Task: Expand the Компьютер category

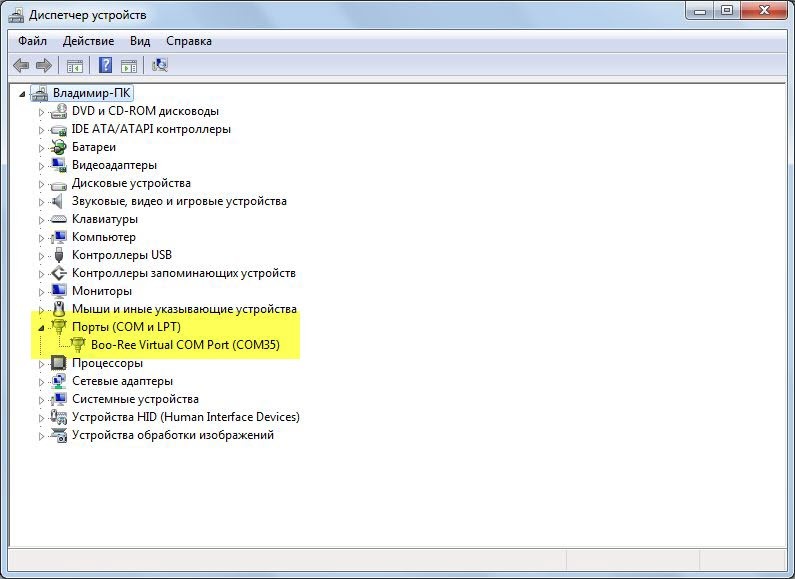Action: pos(42,238)
